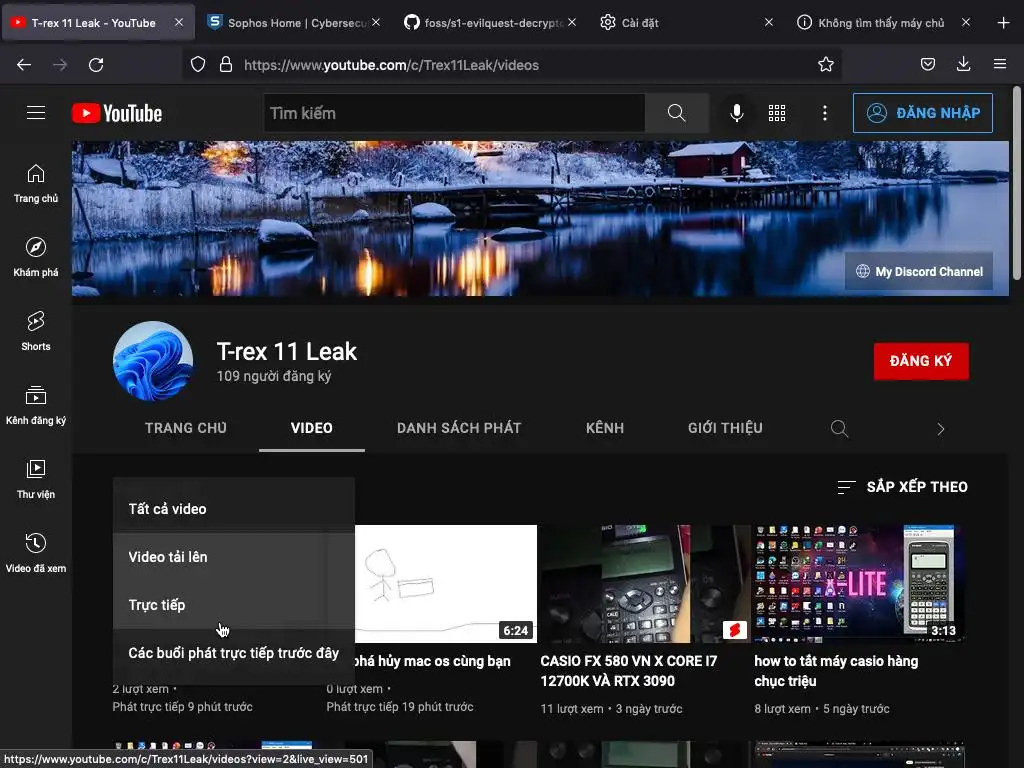Switch to VIDEO channel tab
This screenshot has height=768, width=1024.
click(x=312, y=428)
